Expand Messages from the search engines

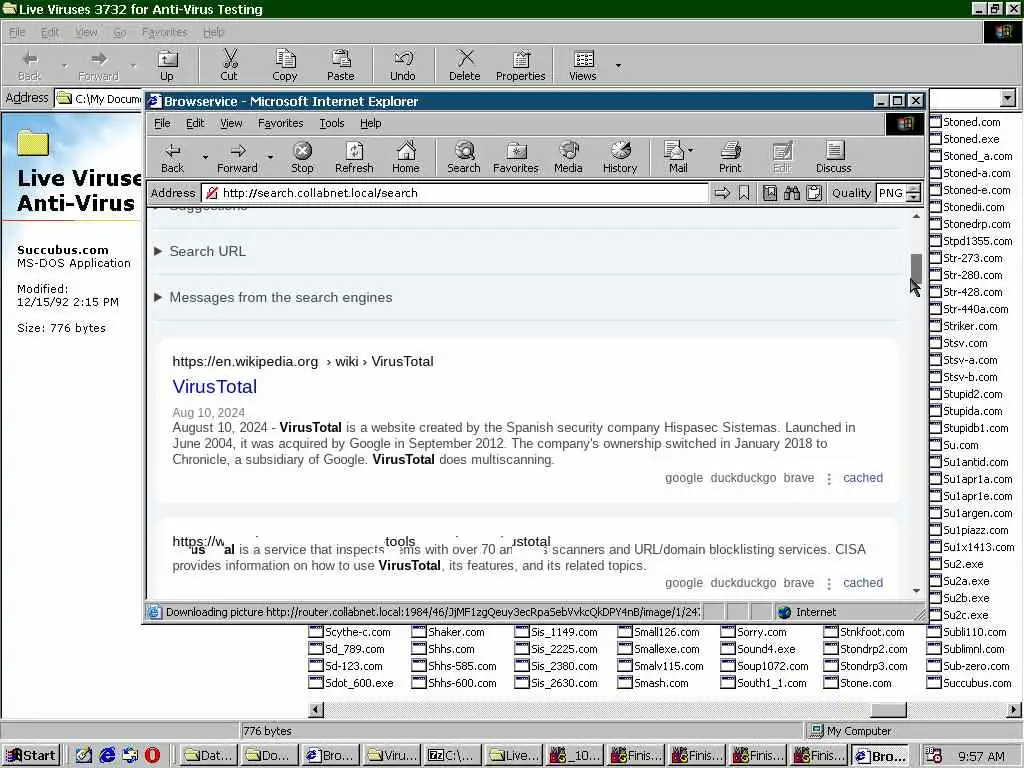coord(280,297)
